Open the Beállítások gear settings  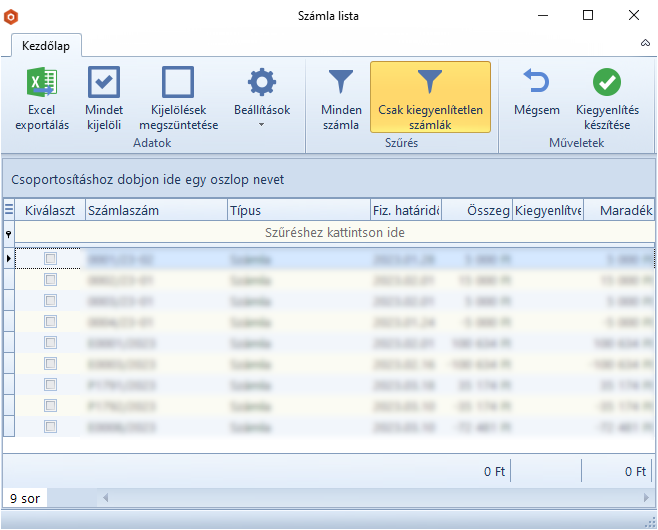(x=261, y=83)
